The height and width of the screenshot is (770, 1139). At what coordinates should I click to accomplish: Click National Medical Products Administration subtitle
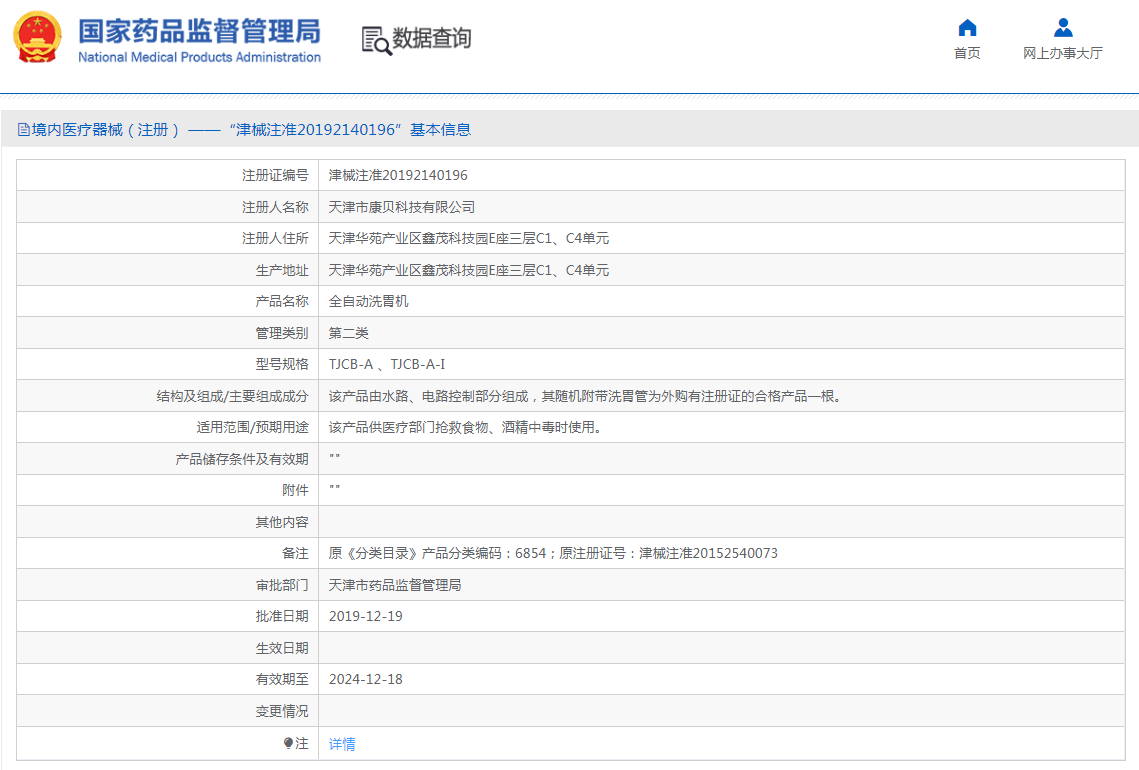(199, 57)
